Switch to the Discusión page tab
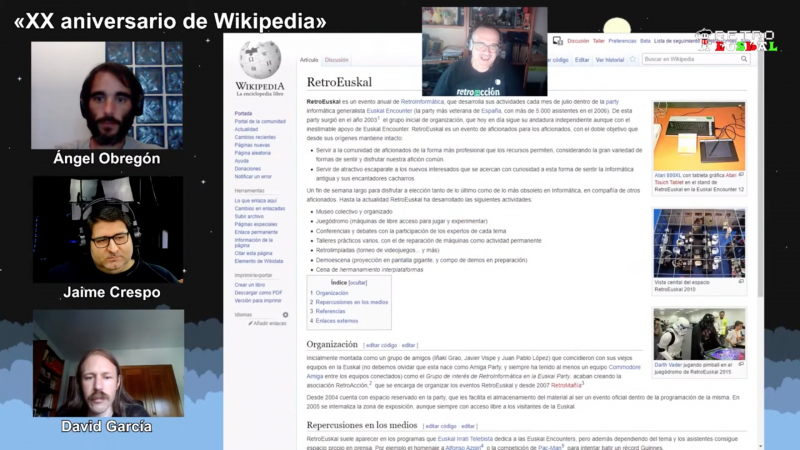The height and width of the screenshot is (450, 800). click(336, 60)
